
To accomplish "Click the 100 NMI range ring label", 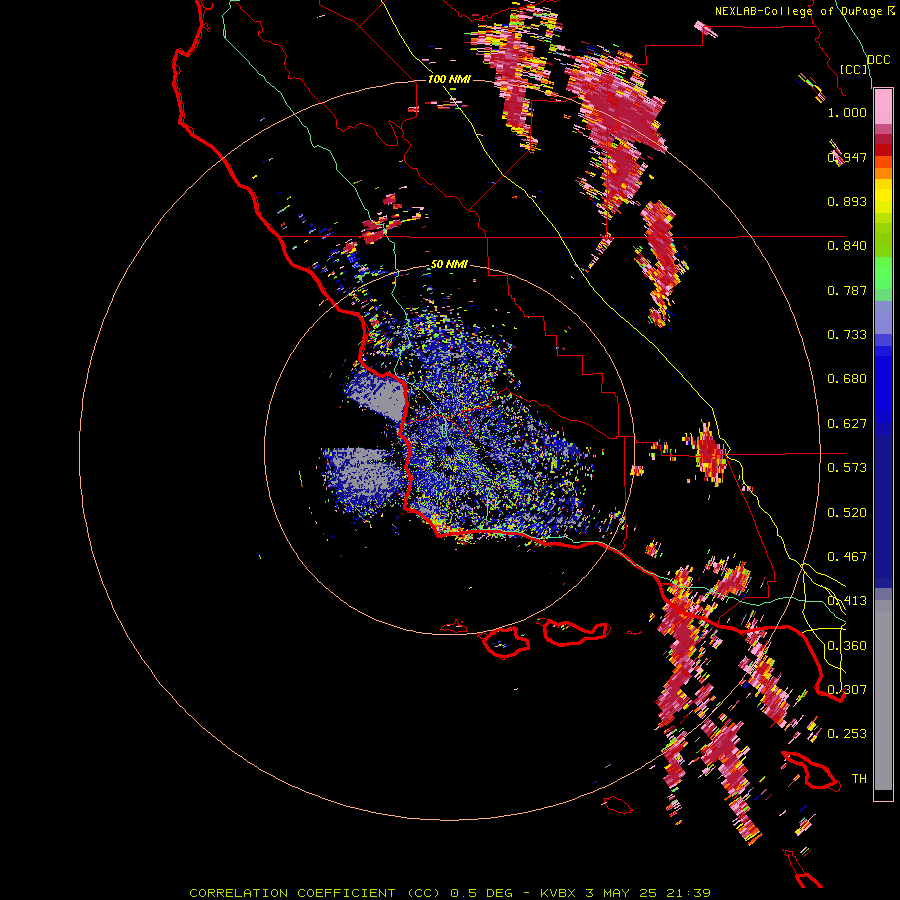I will (449, 79).
